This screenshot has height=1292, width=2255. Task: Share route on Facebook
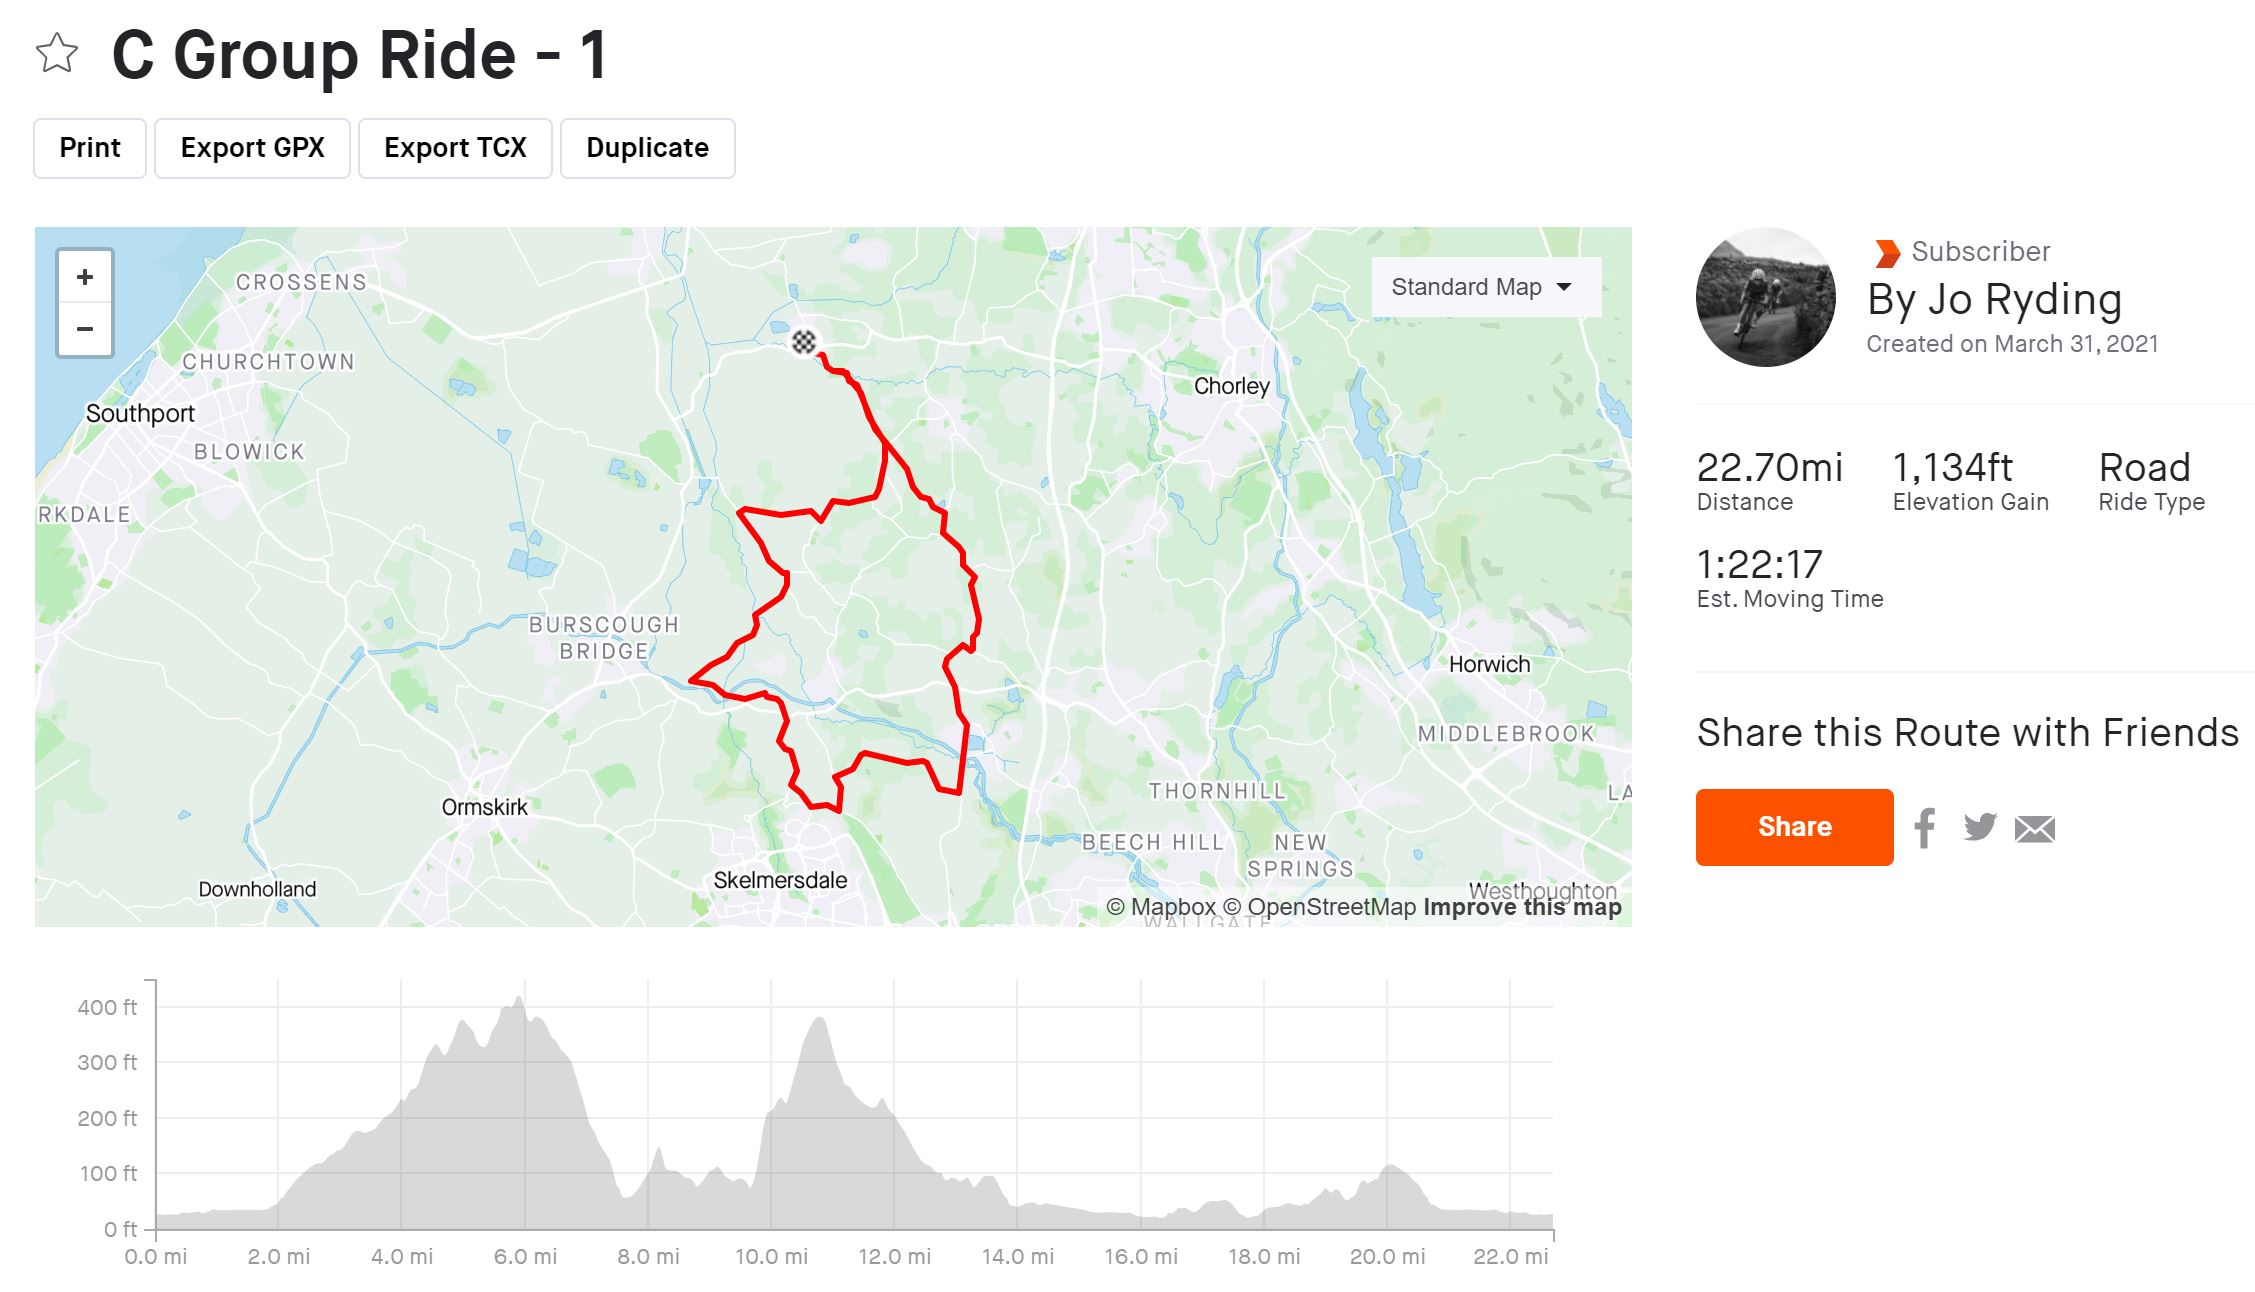tap(1925, 828)
